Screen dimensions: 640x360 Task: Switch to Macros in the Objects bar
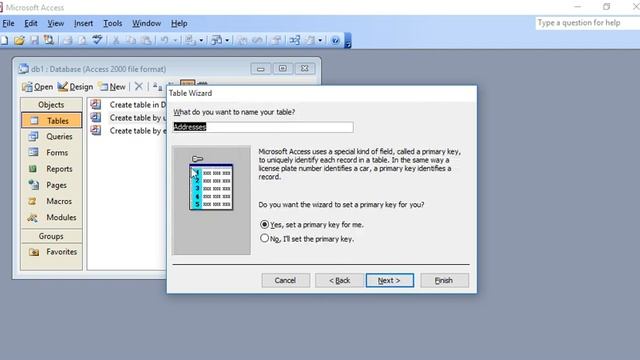tap(51, 201)
